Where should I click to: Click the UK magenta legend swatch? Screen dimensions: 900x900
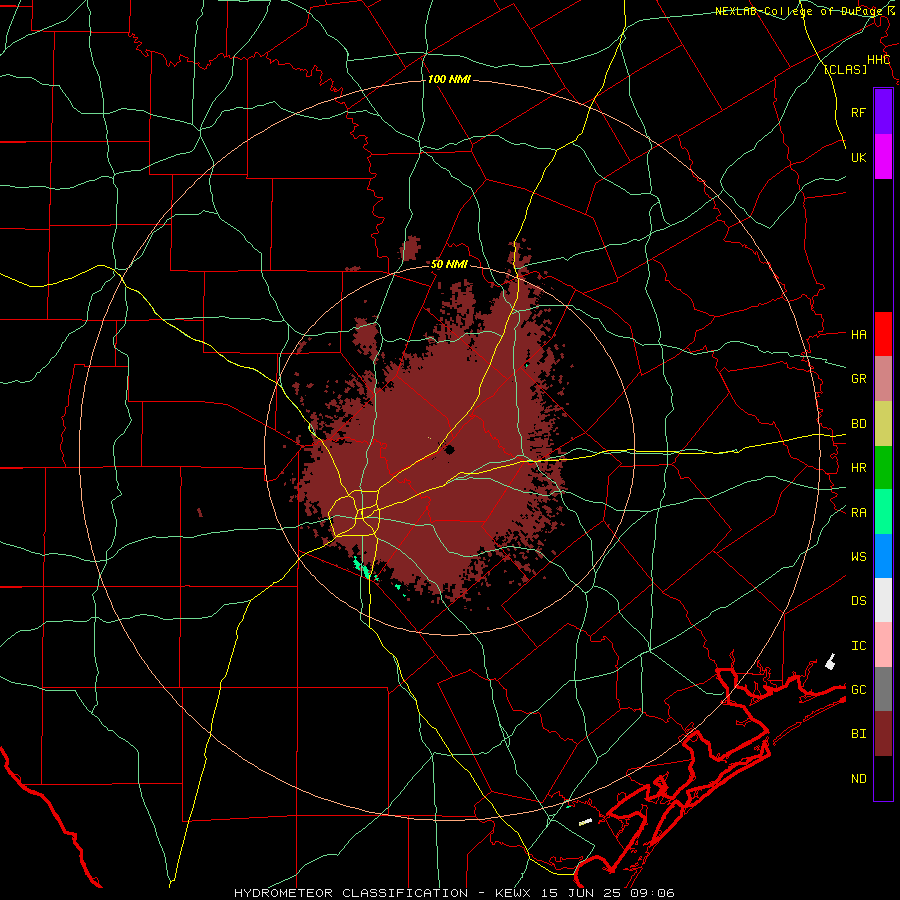pyautogui.click(x=883, y=157)
